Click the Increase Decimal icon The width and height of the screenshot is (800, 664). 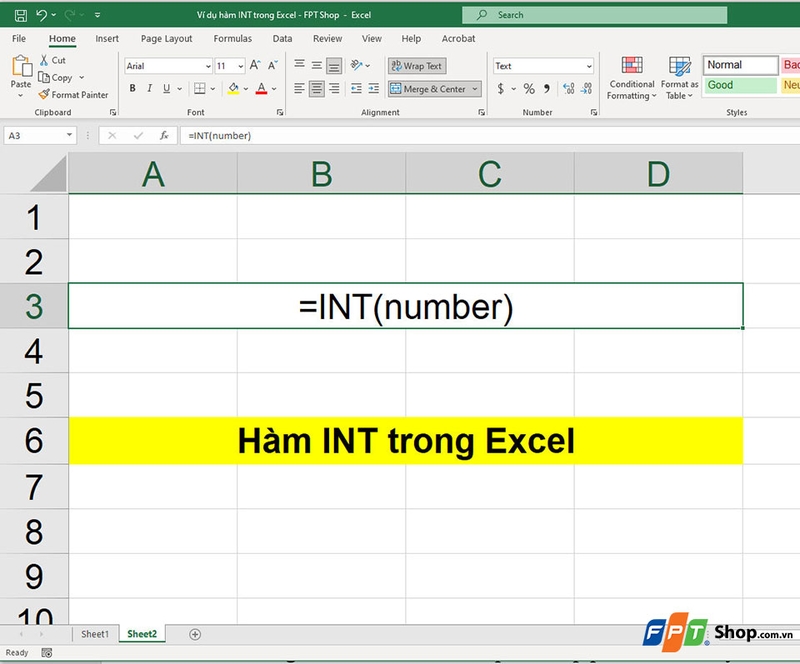(x=566, y=89)
